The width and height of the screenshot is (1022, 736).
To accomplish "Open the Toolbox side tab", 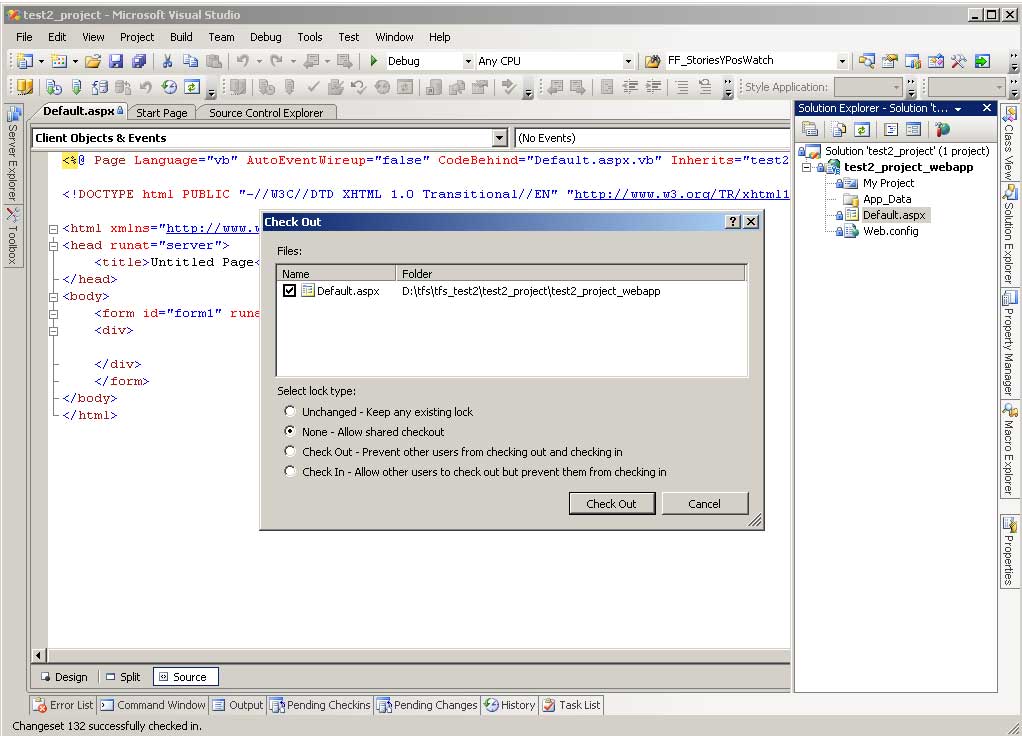I will click(13, 236).
